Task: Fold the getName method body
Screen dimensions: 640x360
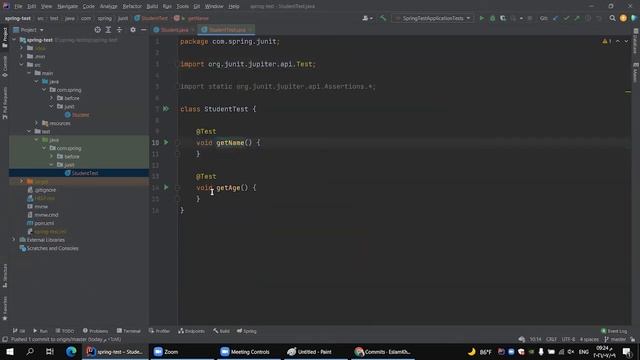Action: 178,143
